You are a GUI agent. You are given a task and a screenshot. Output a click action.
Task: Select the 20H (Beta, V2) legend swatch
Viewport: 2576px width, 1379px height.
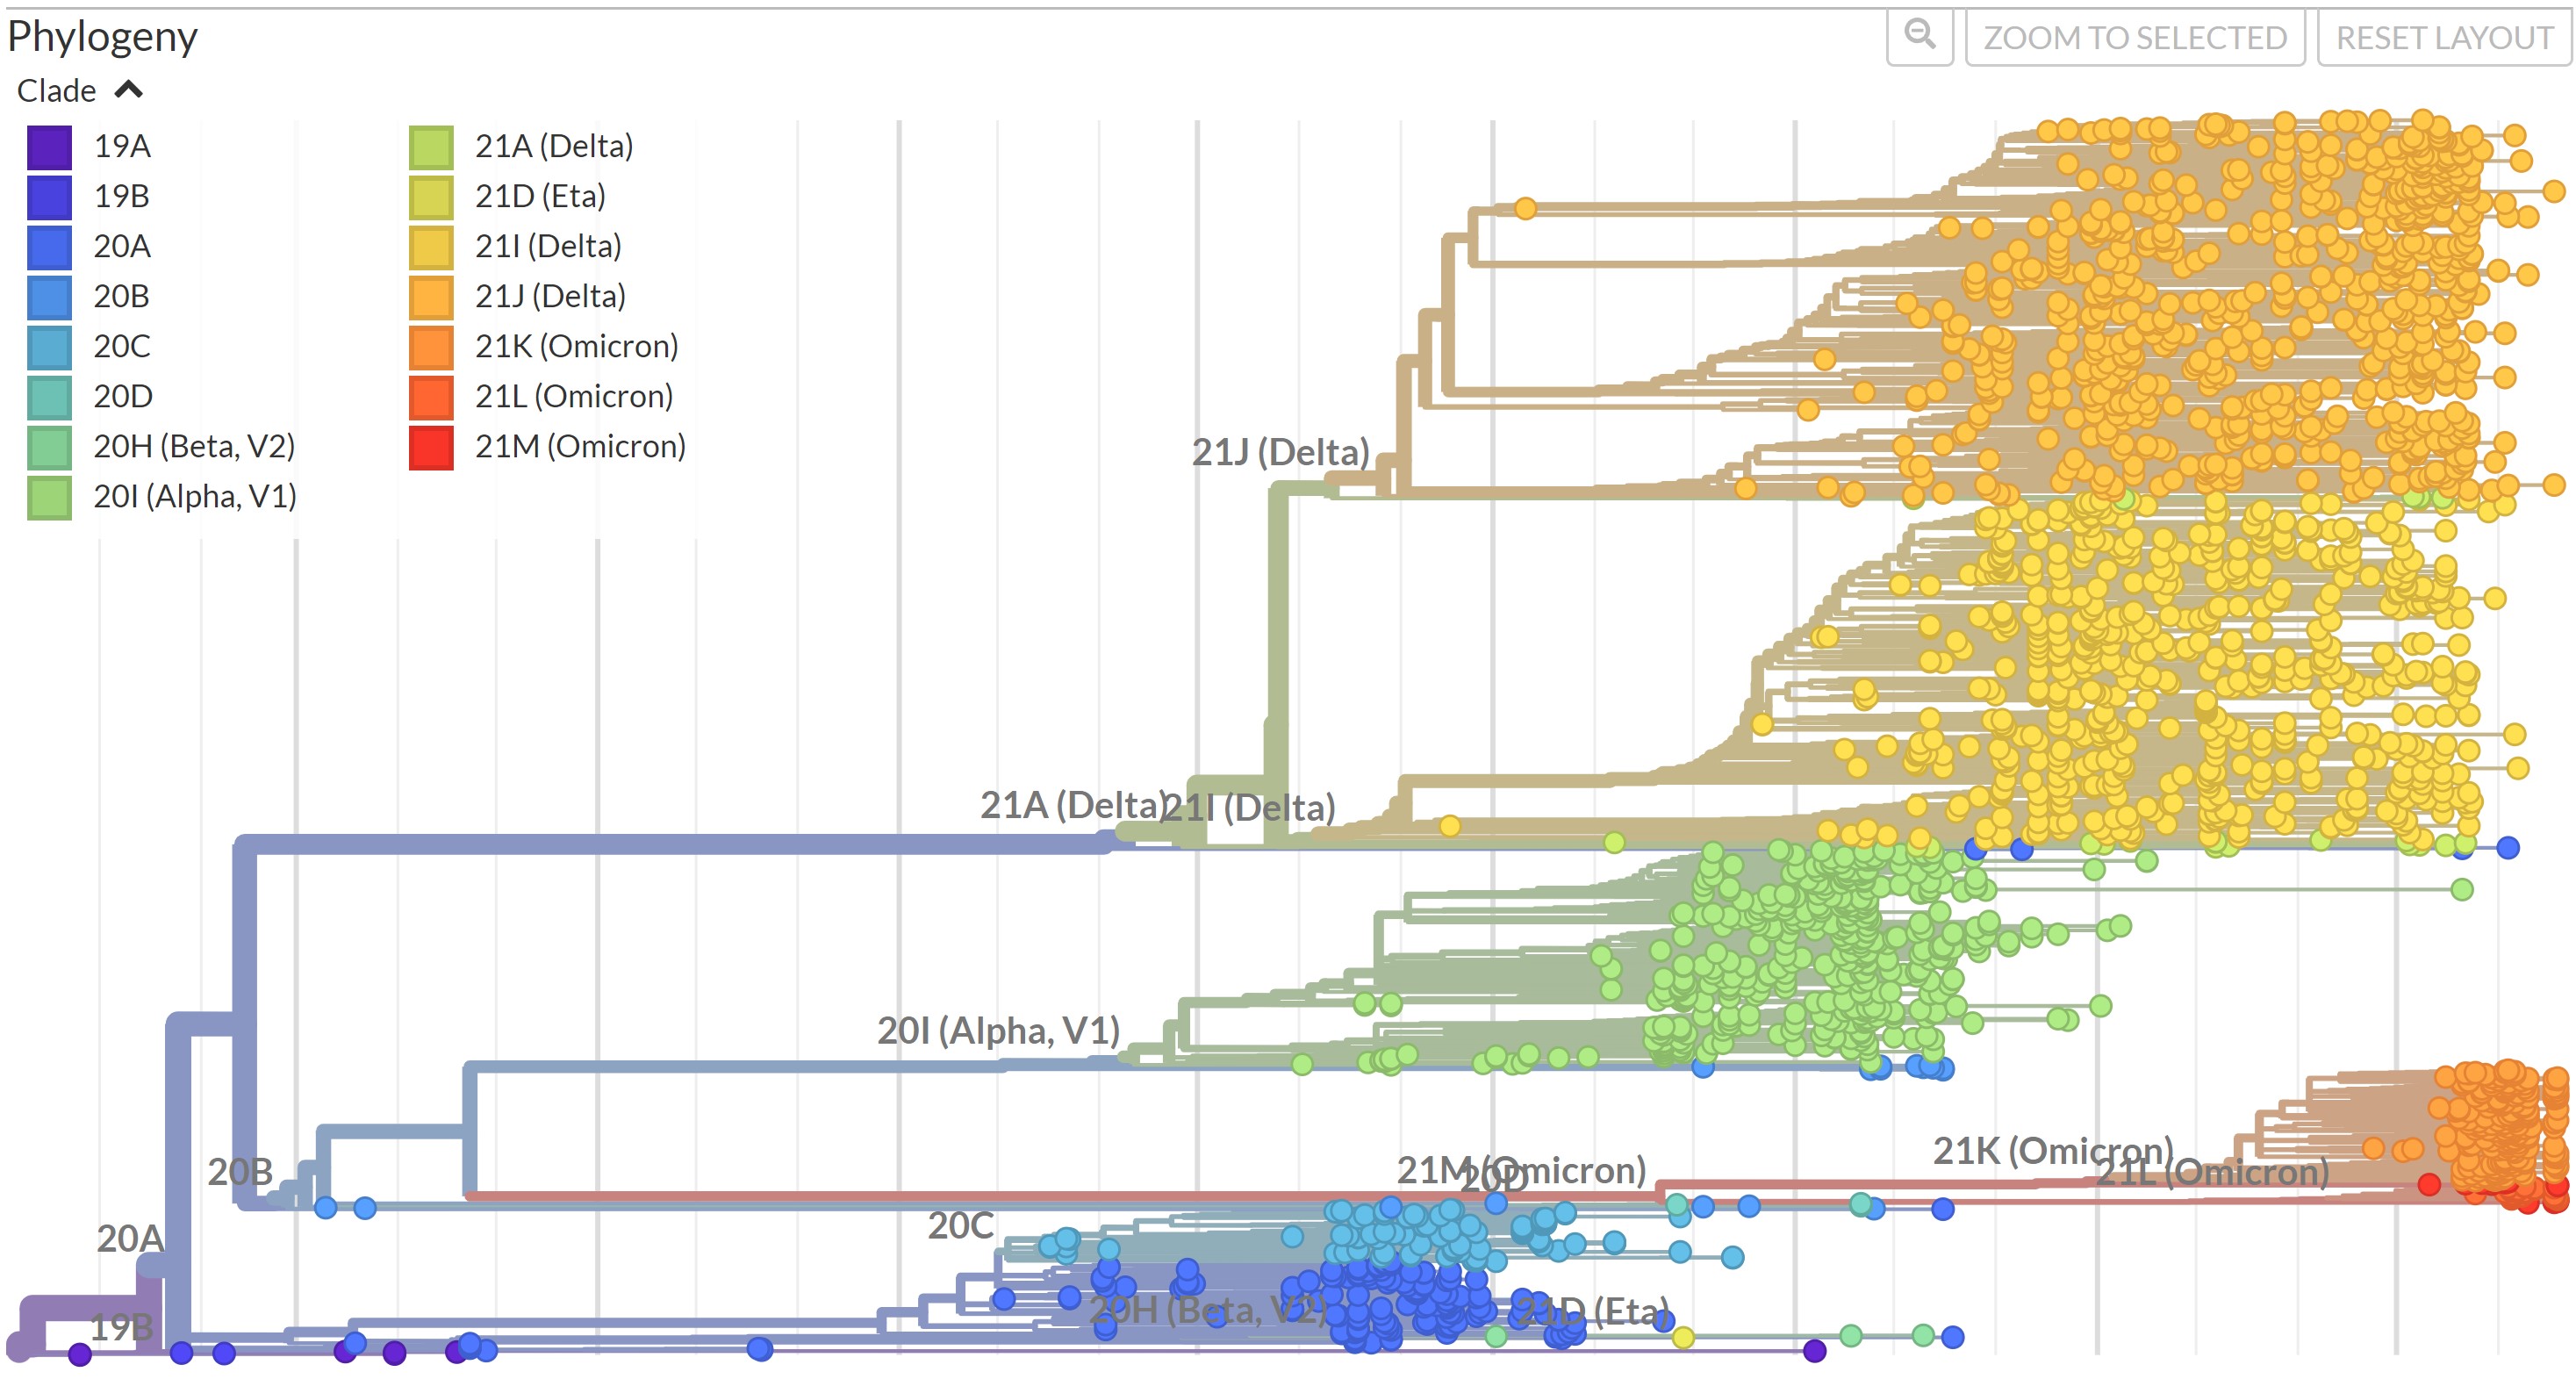click(49, 447)
